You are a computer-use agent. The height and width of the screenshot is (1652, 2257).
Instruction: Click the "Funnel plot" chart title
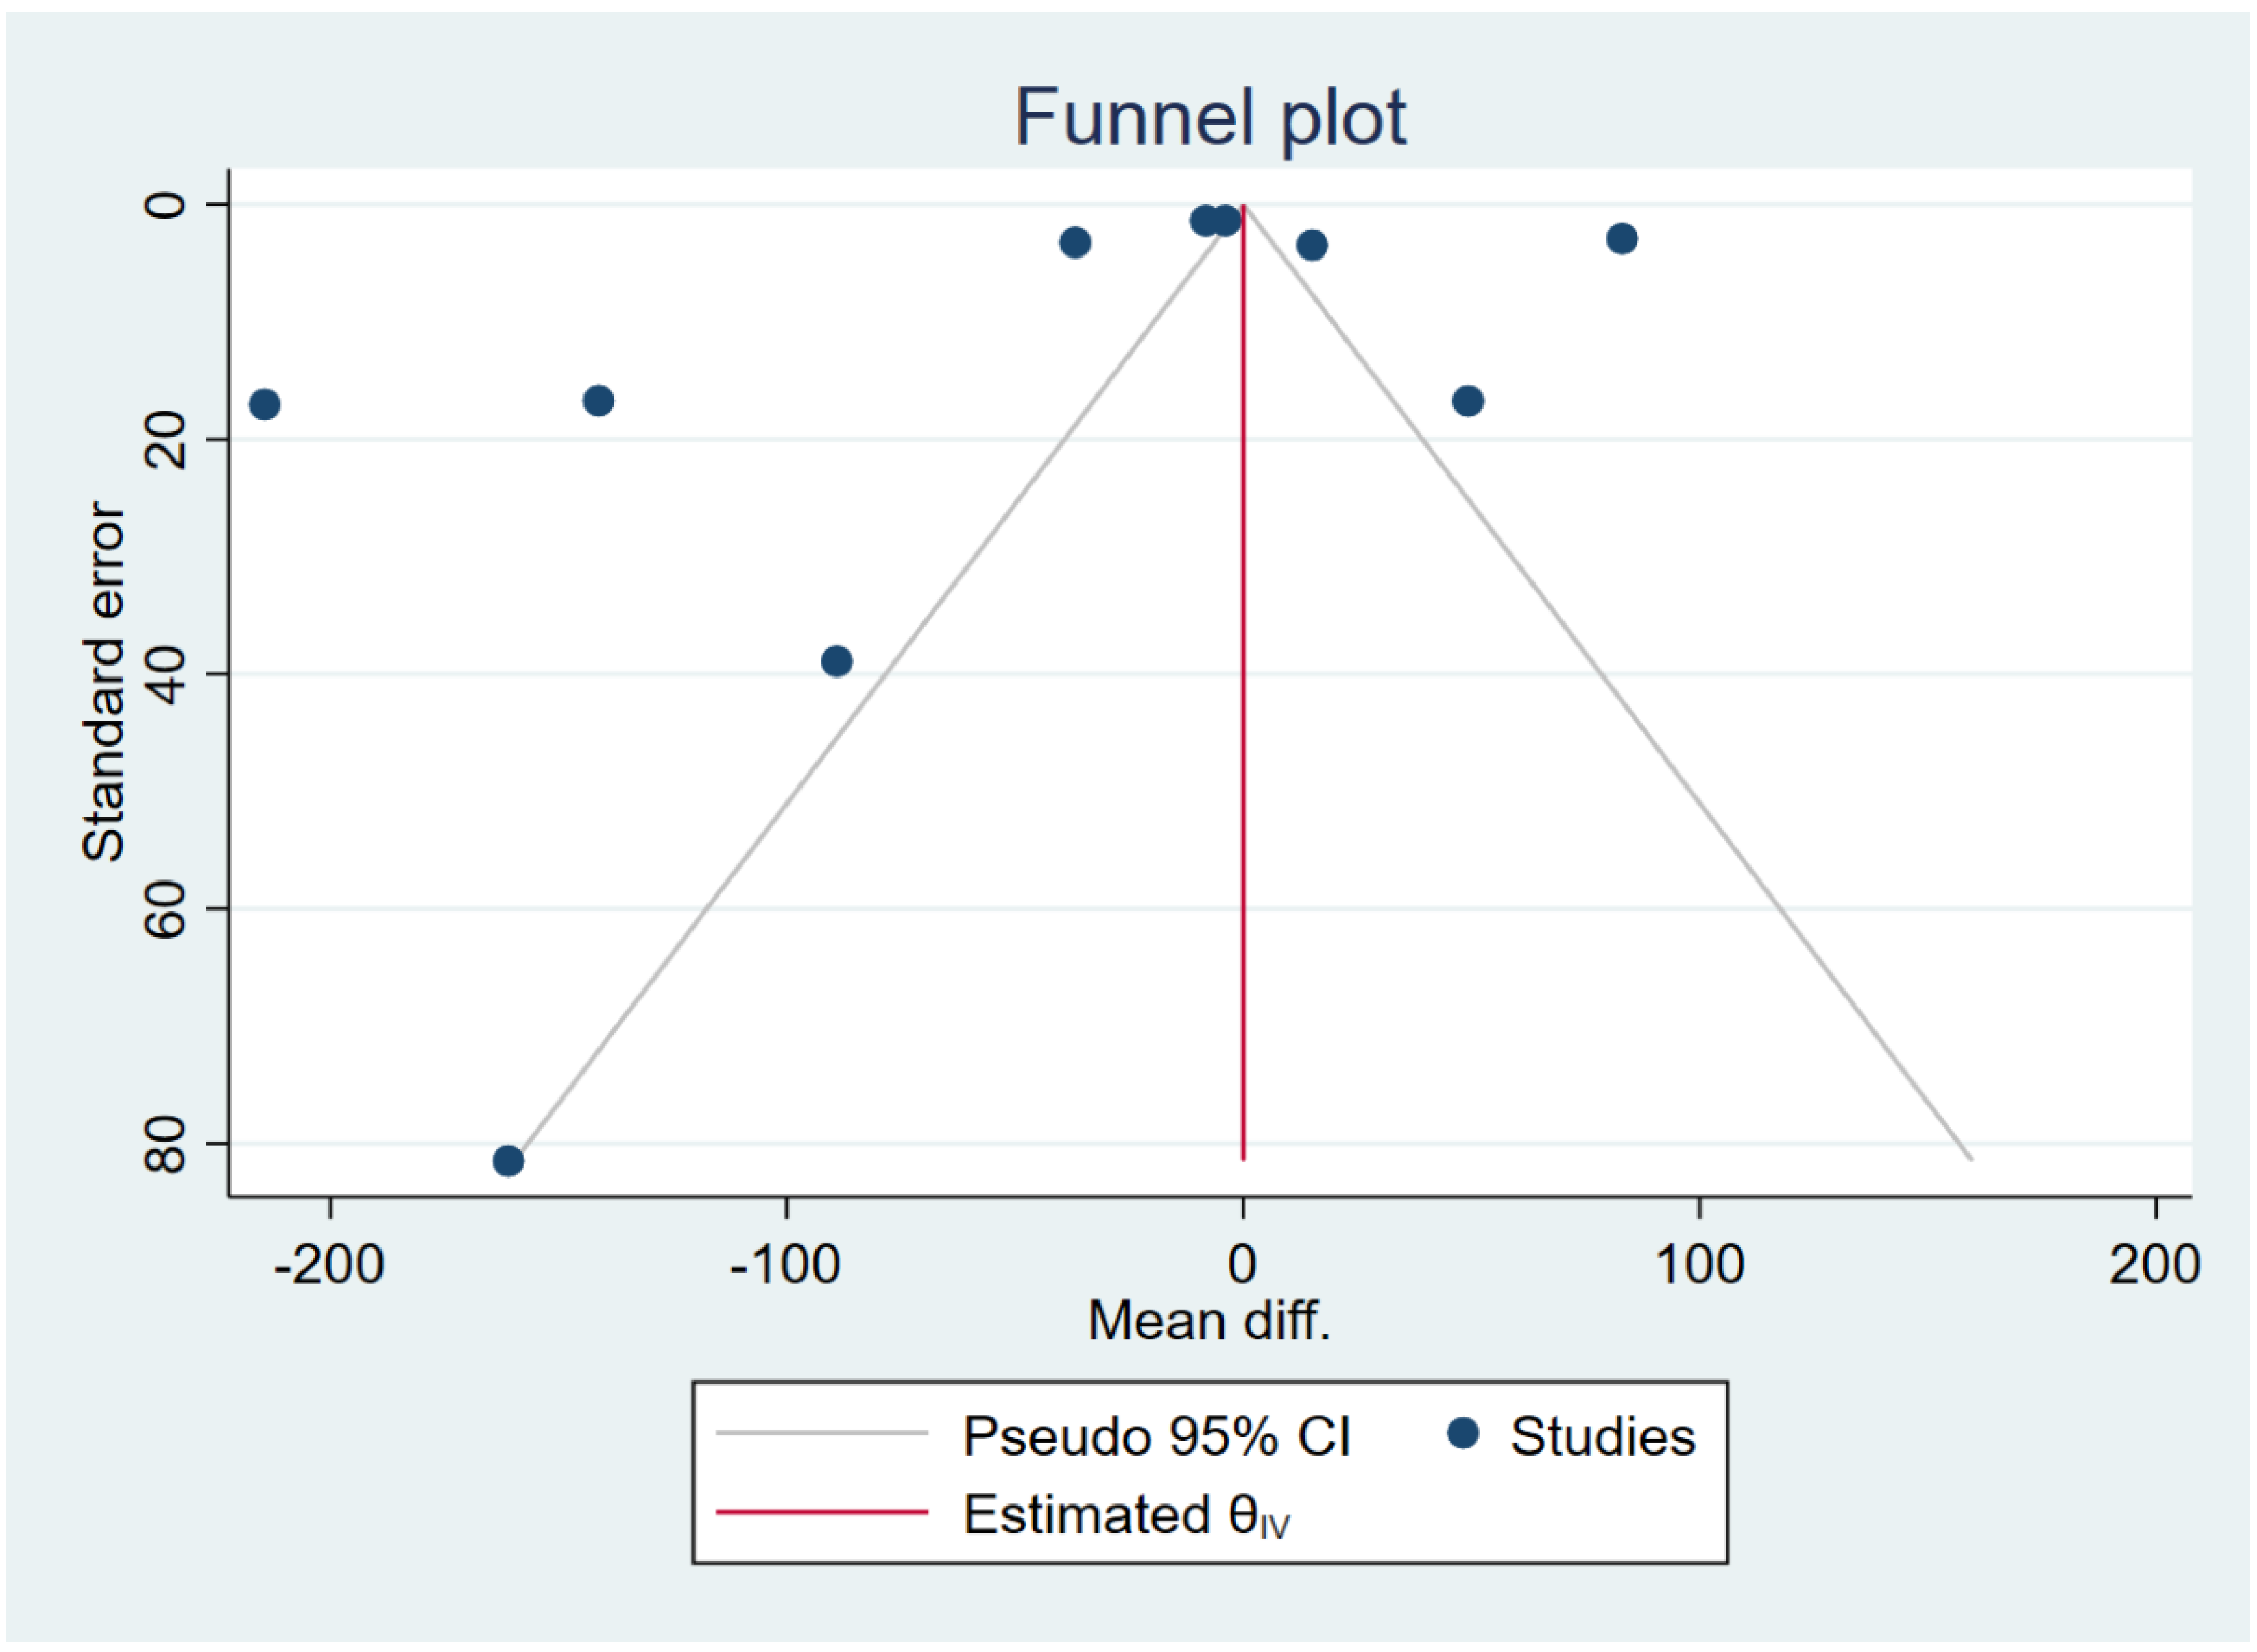click(x=1210, y=118)
